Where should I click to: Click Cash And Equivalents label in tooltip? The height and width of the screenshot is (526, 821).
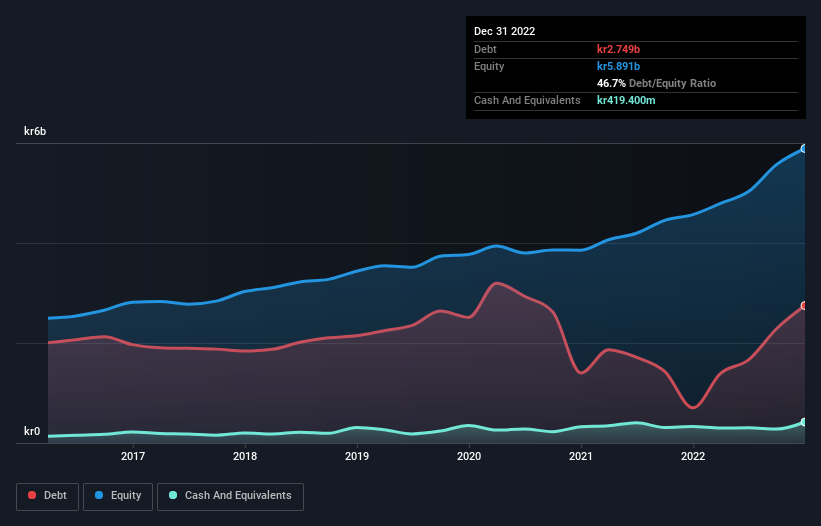coord(527,100)
